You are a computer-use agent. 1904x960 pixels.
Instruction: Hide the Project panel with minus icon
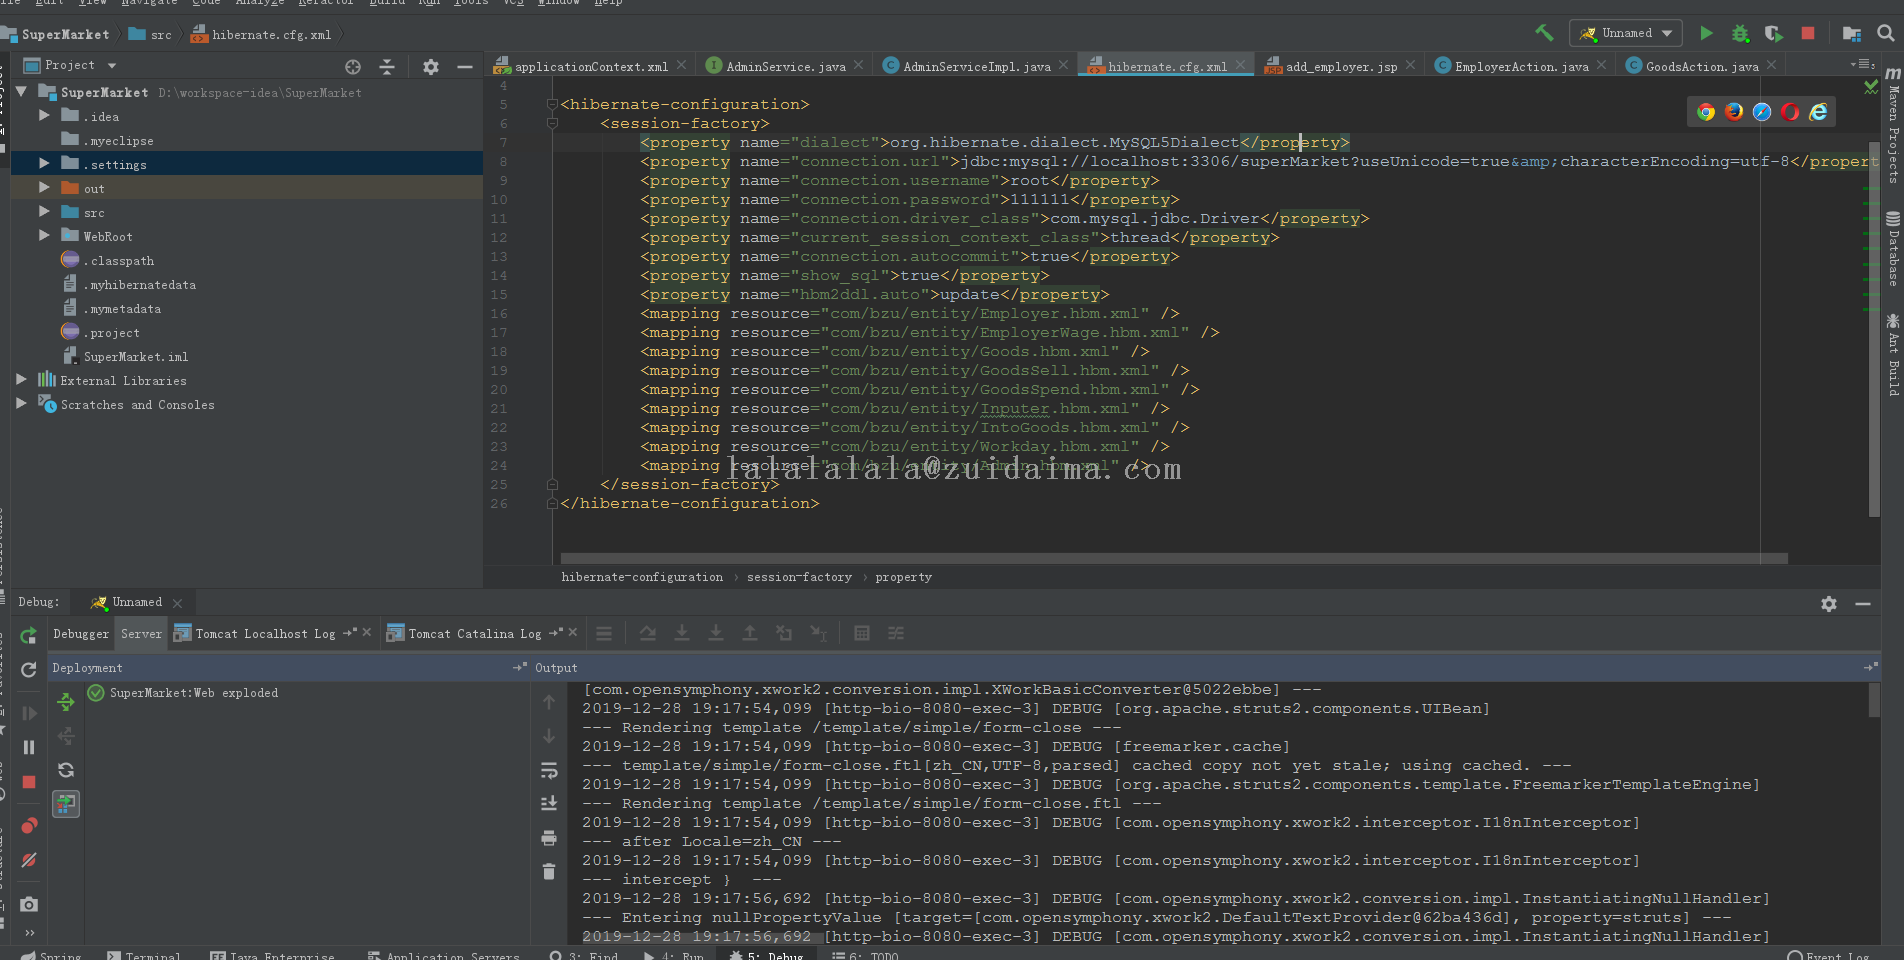[x=465, y=67]
